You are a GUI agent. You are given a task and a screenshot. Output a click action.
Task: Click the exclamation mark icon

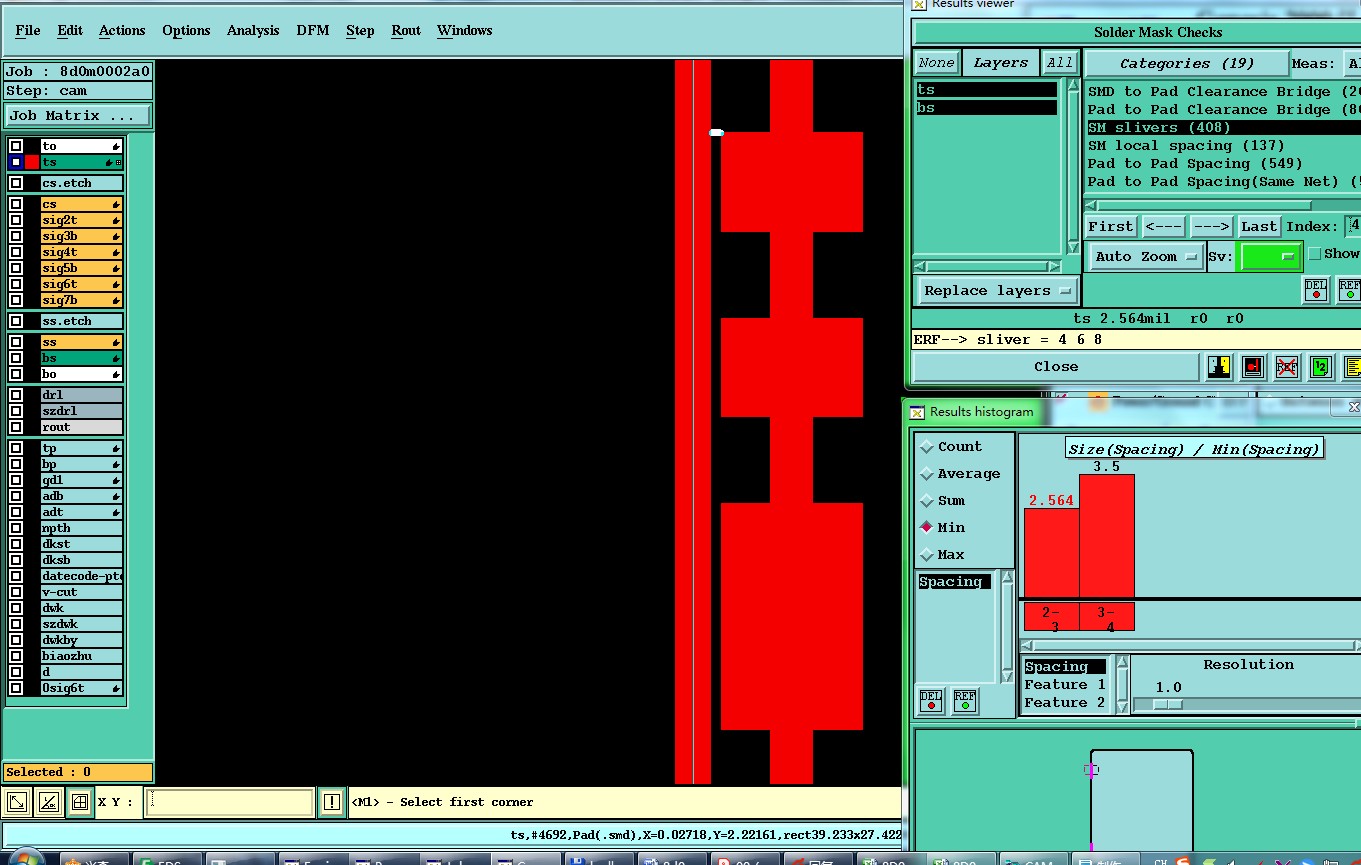point(332,802)
